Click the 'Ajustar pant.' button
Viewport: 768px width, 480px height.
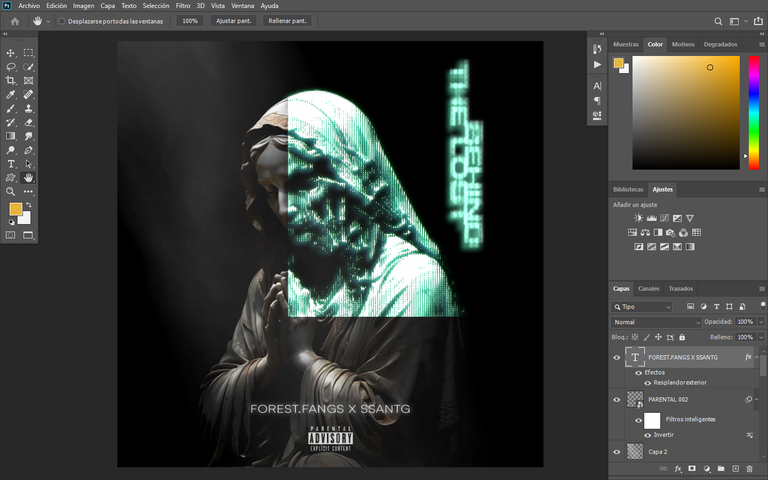pos(233,21)
